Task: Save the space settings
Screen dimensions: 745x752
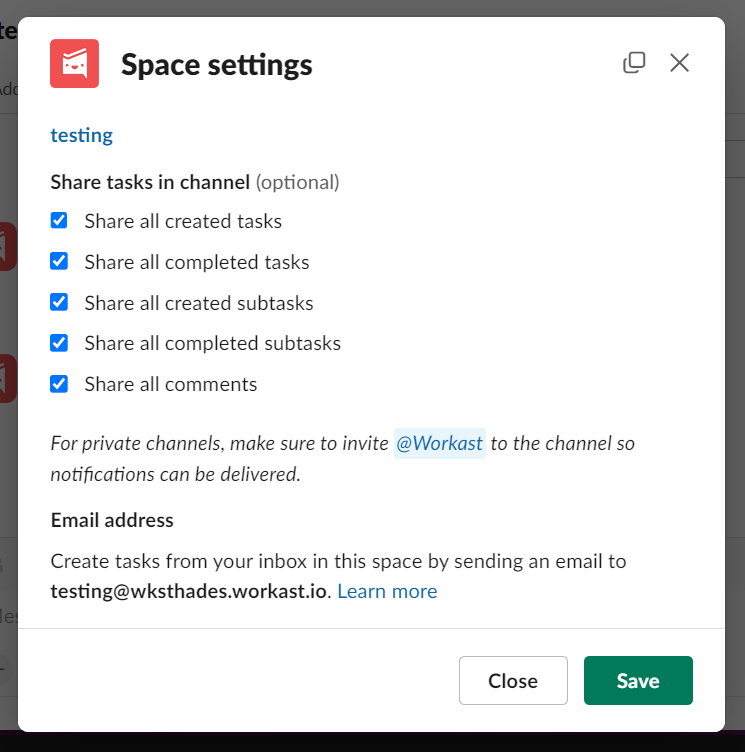Action: coord(638,680)
